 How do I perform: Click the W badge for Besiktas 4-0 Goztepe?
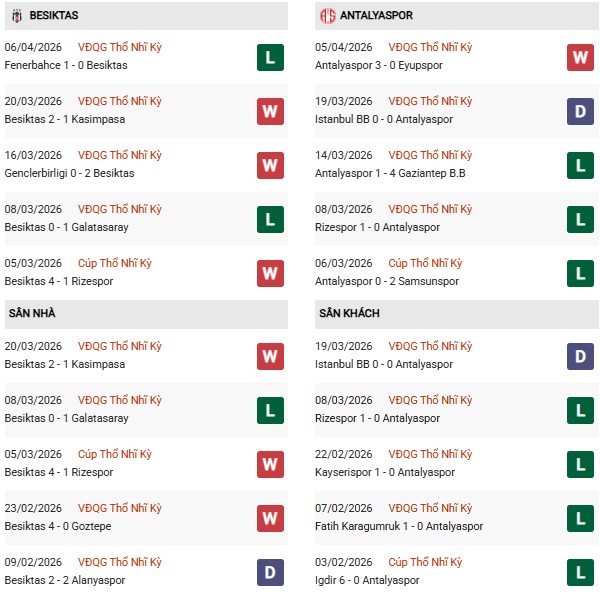tap(269, 518)
